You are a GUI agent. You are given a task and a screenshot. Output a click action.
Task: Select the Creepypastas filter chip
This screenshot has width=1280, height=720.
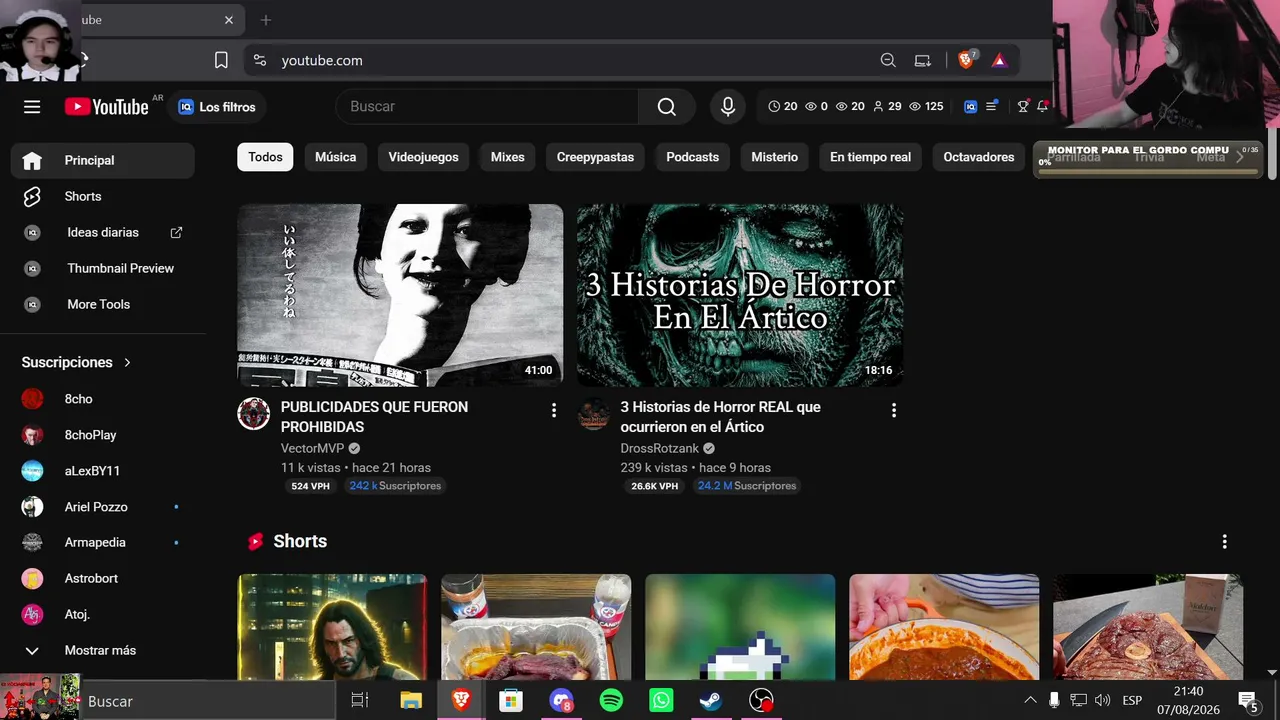(595, 157)
